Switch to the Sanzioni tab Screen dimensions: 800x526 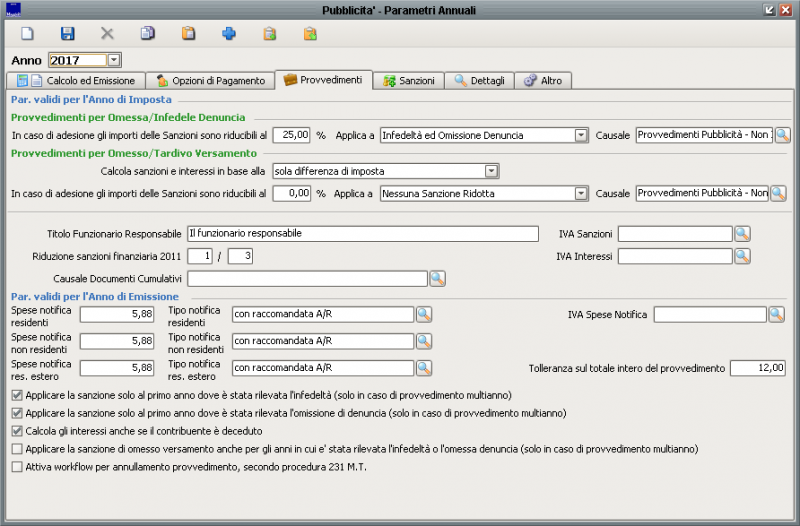409,80
